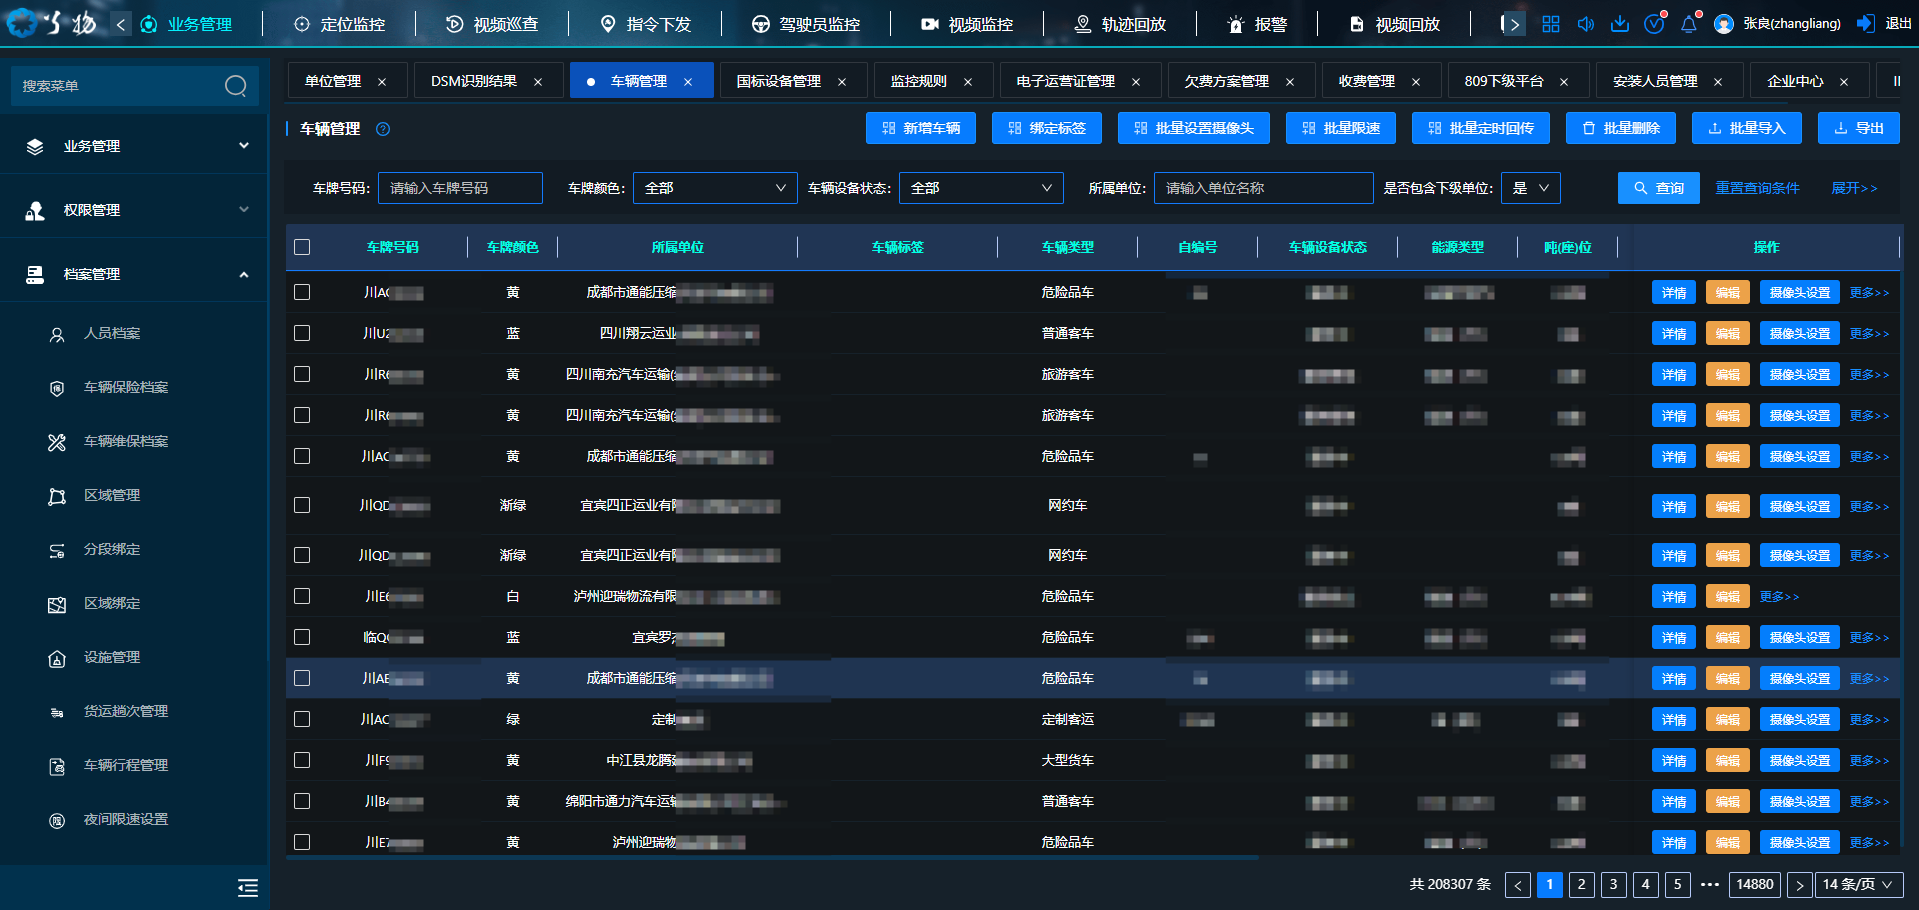Click the grid apps icon in header

pos(1550,24)
